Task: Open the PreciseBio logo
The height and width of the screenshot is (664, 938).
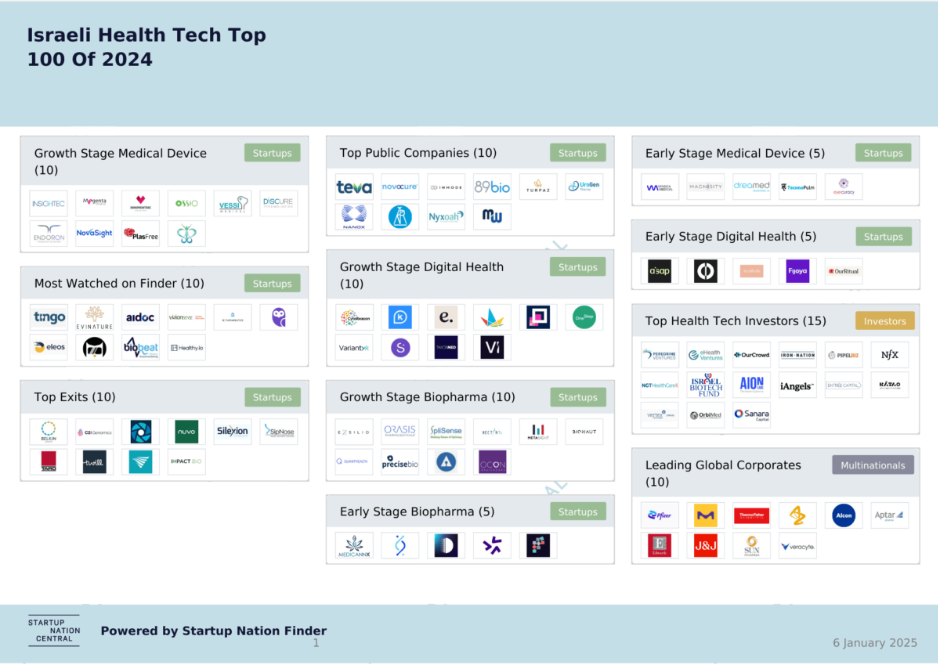Action: pos(400,462)
